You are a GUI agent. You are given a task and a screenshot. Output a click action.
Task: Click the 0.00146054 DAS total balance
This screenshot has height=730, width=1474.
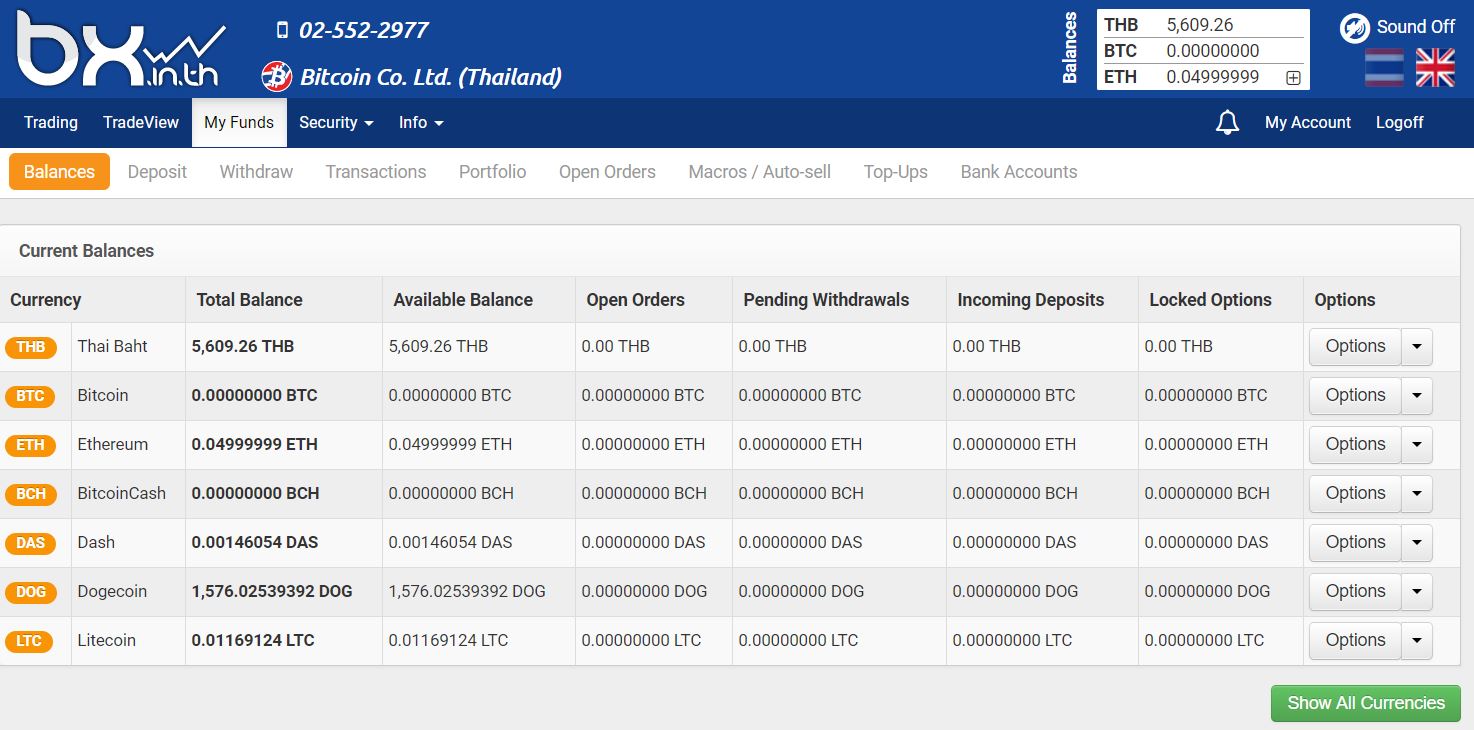(255, 543)
